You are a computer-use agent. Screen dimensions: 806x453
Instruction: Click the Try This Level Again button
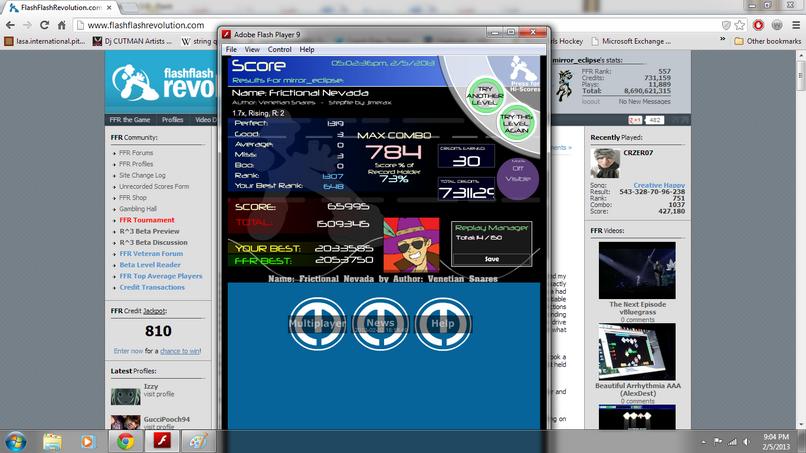[x=516, y=123]
